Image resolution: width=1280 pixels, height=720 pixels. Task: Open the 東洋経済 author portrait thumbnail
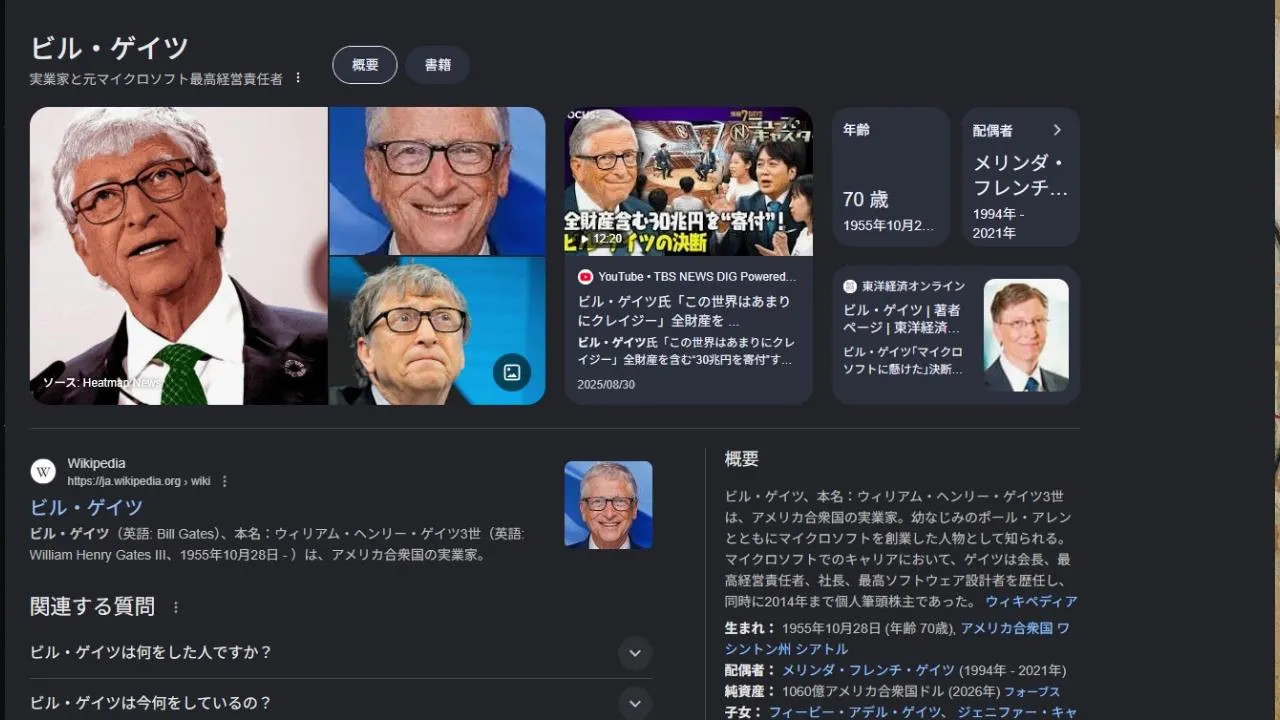(1026, 335)
